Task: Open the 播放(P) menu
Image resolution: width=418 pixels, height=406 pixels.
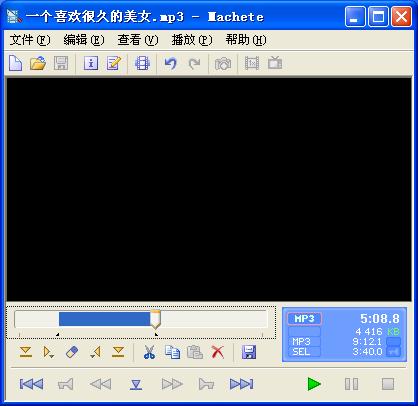Action: click(192, 40)
